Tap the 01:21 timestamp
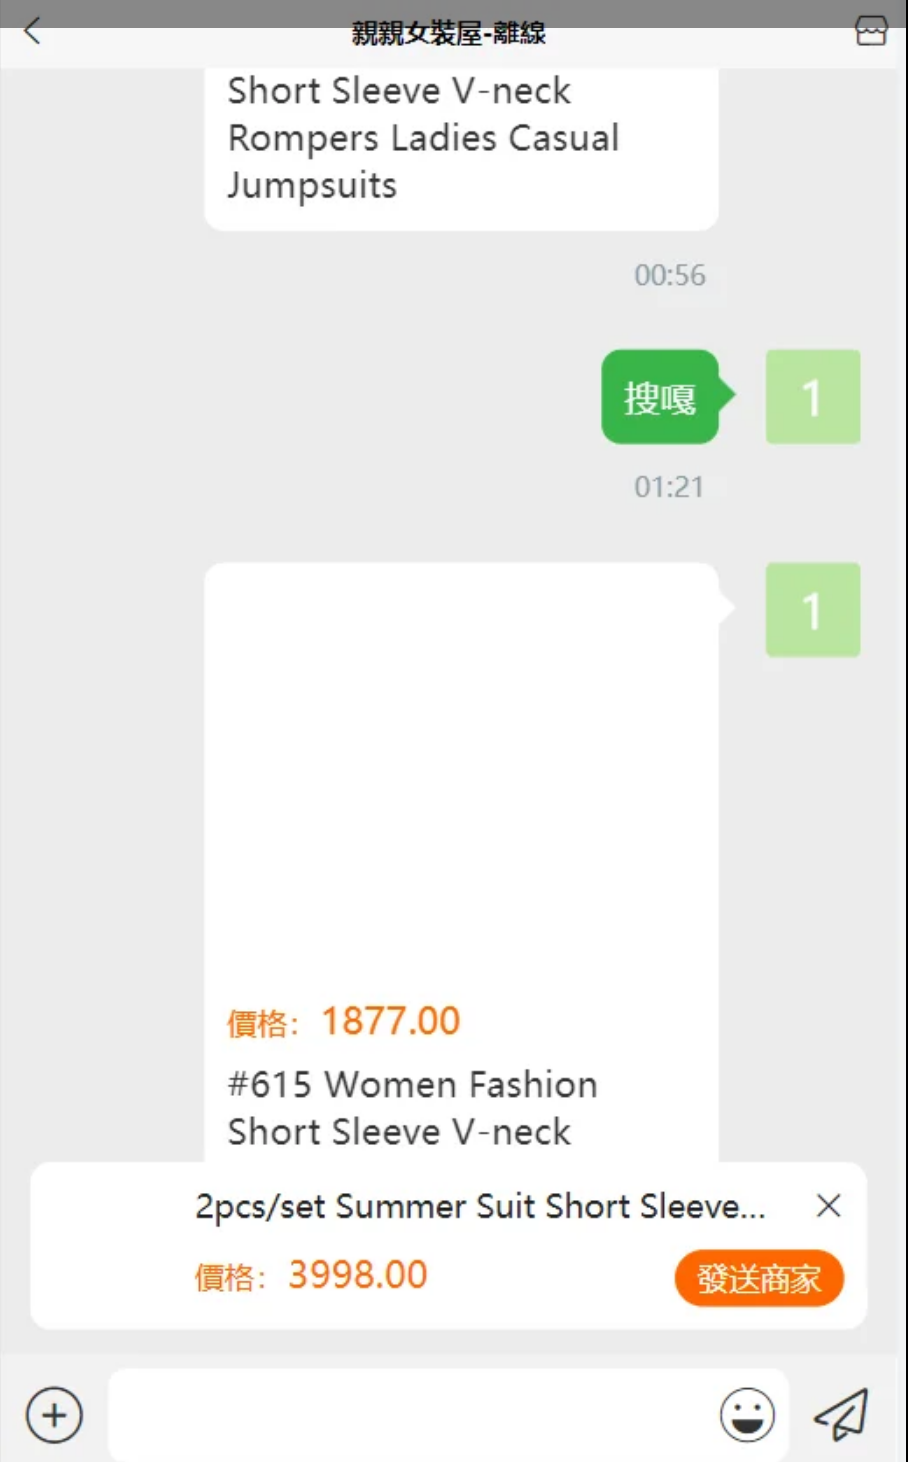Image resolution: width=908 pixels, height=1462 pixels. [669, 487]
